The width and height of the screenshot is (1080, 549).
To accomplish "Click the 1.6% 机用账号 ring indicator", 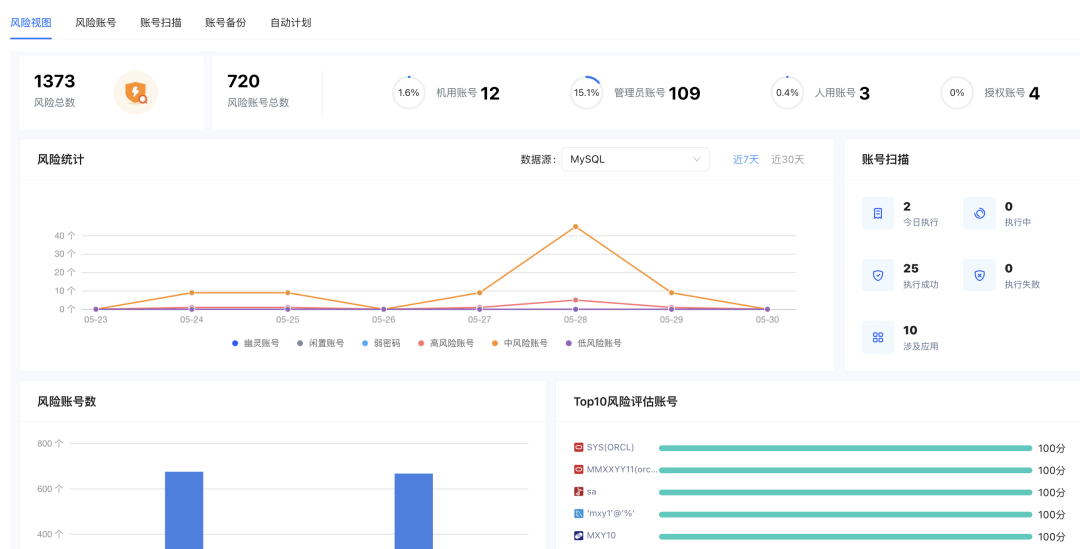I will point(408,92).
